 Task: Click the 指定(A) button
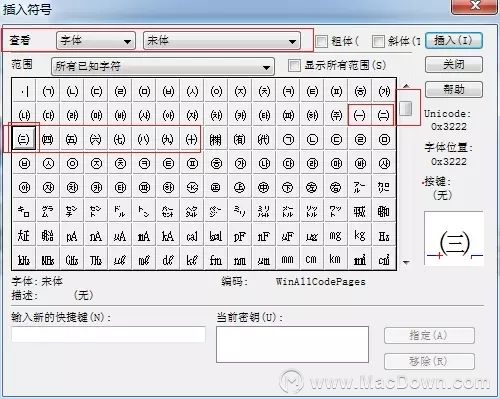[x=429, y=335]
